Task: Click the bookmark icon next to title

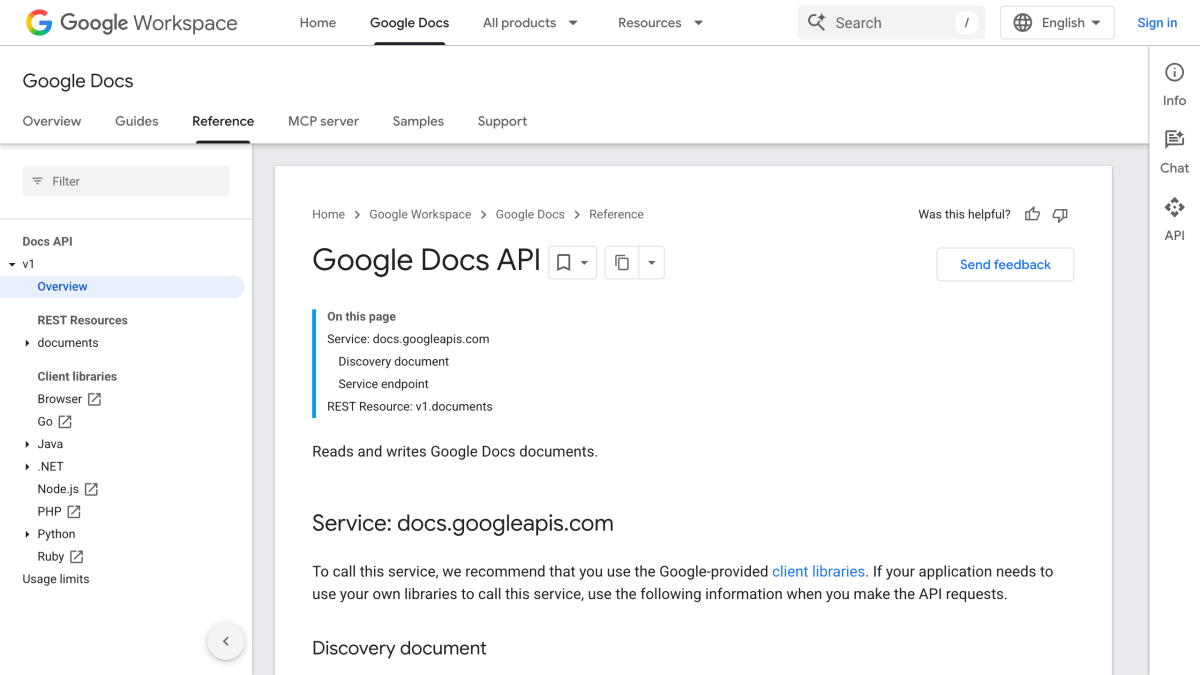Action: (x=564, y=263)
